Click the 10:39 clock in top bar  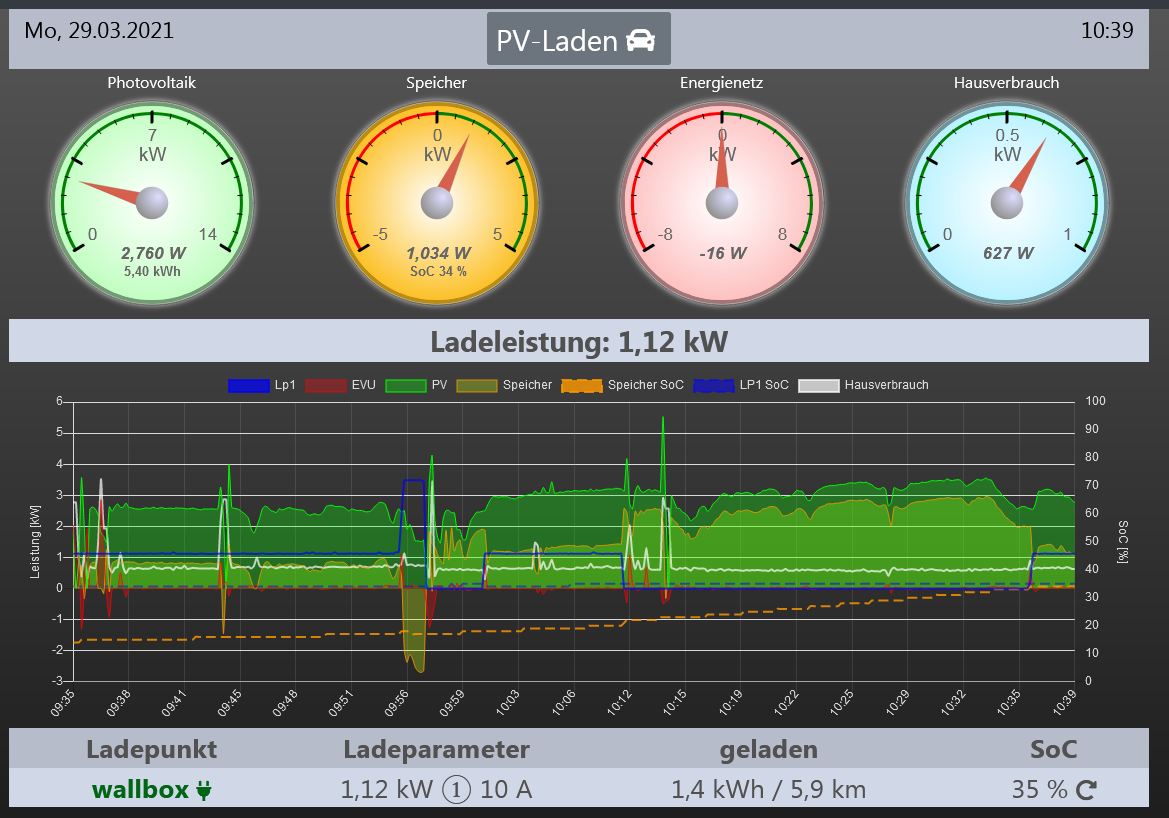[x=1107, y=31]
